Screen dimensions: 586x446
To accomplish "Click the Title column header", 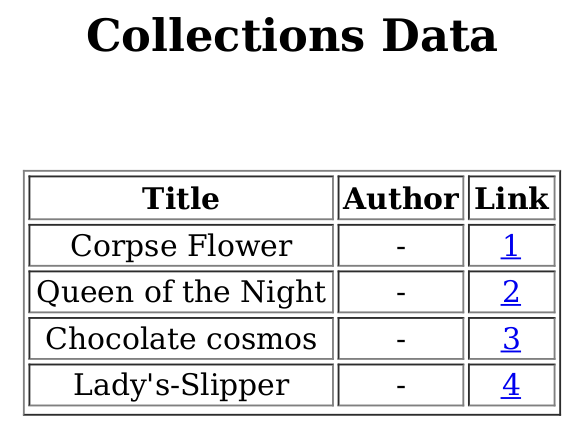I will (181, 198).
